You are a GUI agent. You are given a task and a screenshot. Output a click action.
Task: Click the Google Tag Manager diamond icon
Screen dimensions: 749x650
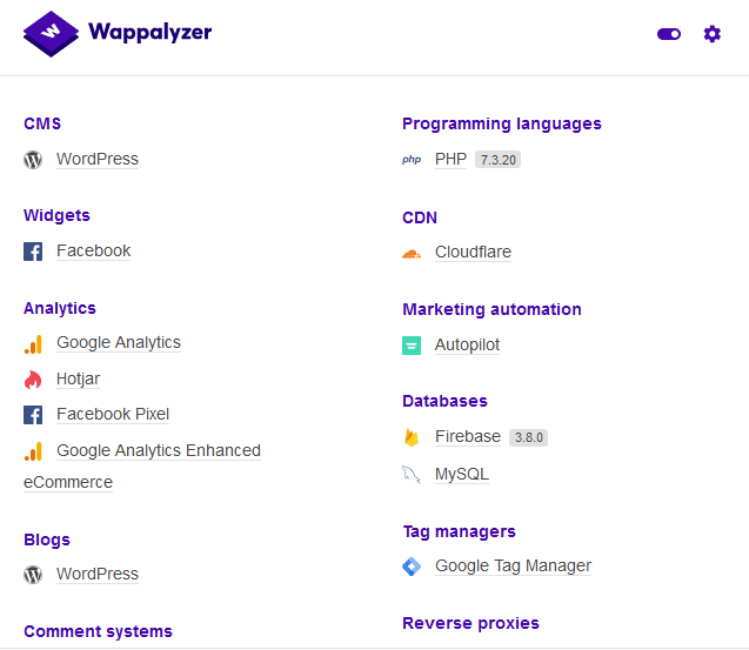coord(411,566)
